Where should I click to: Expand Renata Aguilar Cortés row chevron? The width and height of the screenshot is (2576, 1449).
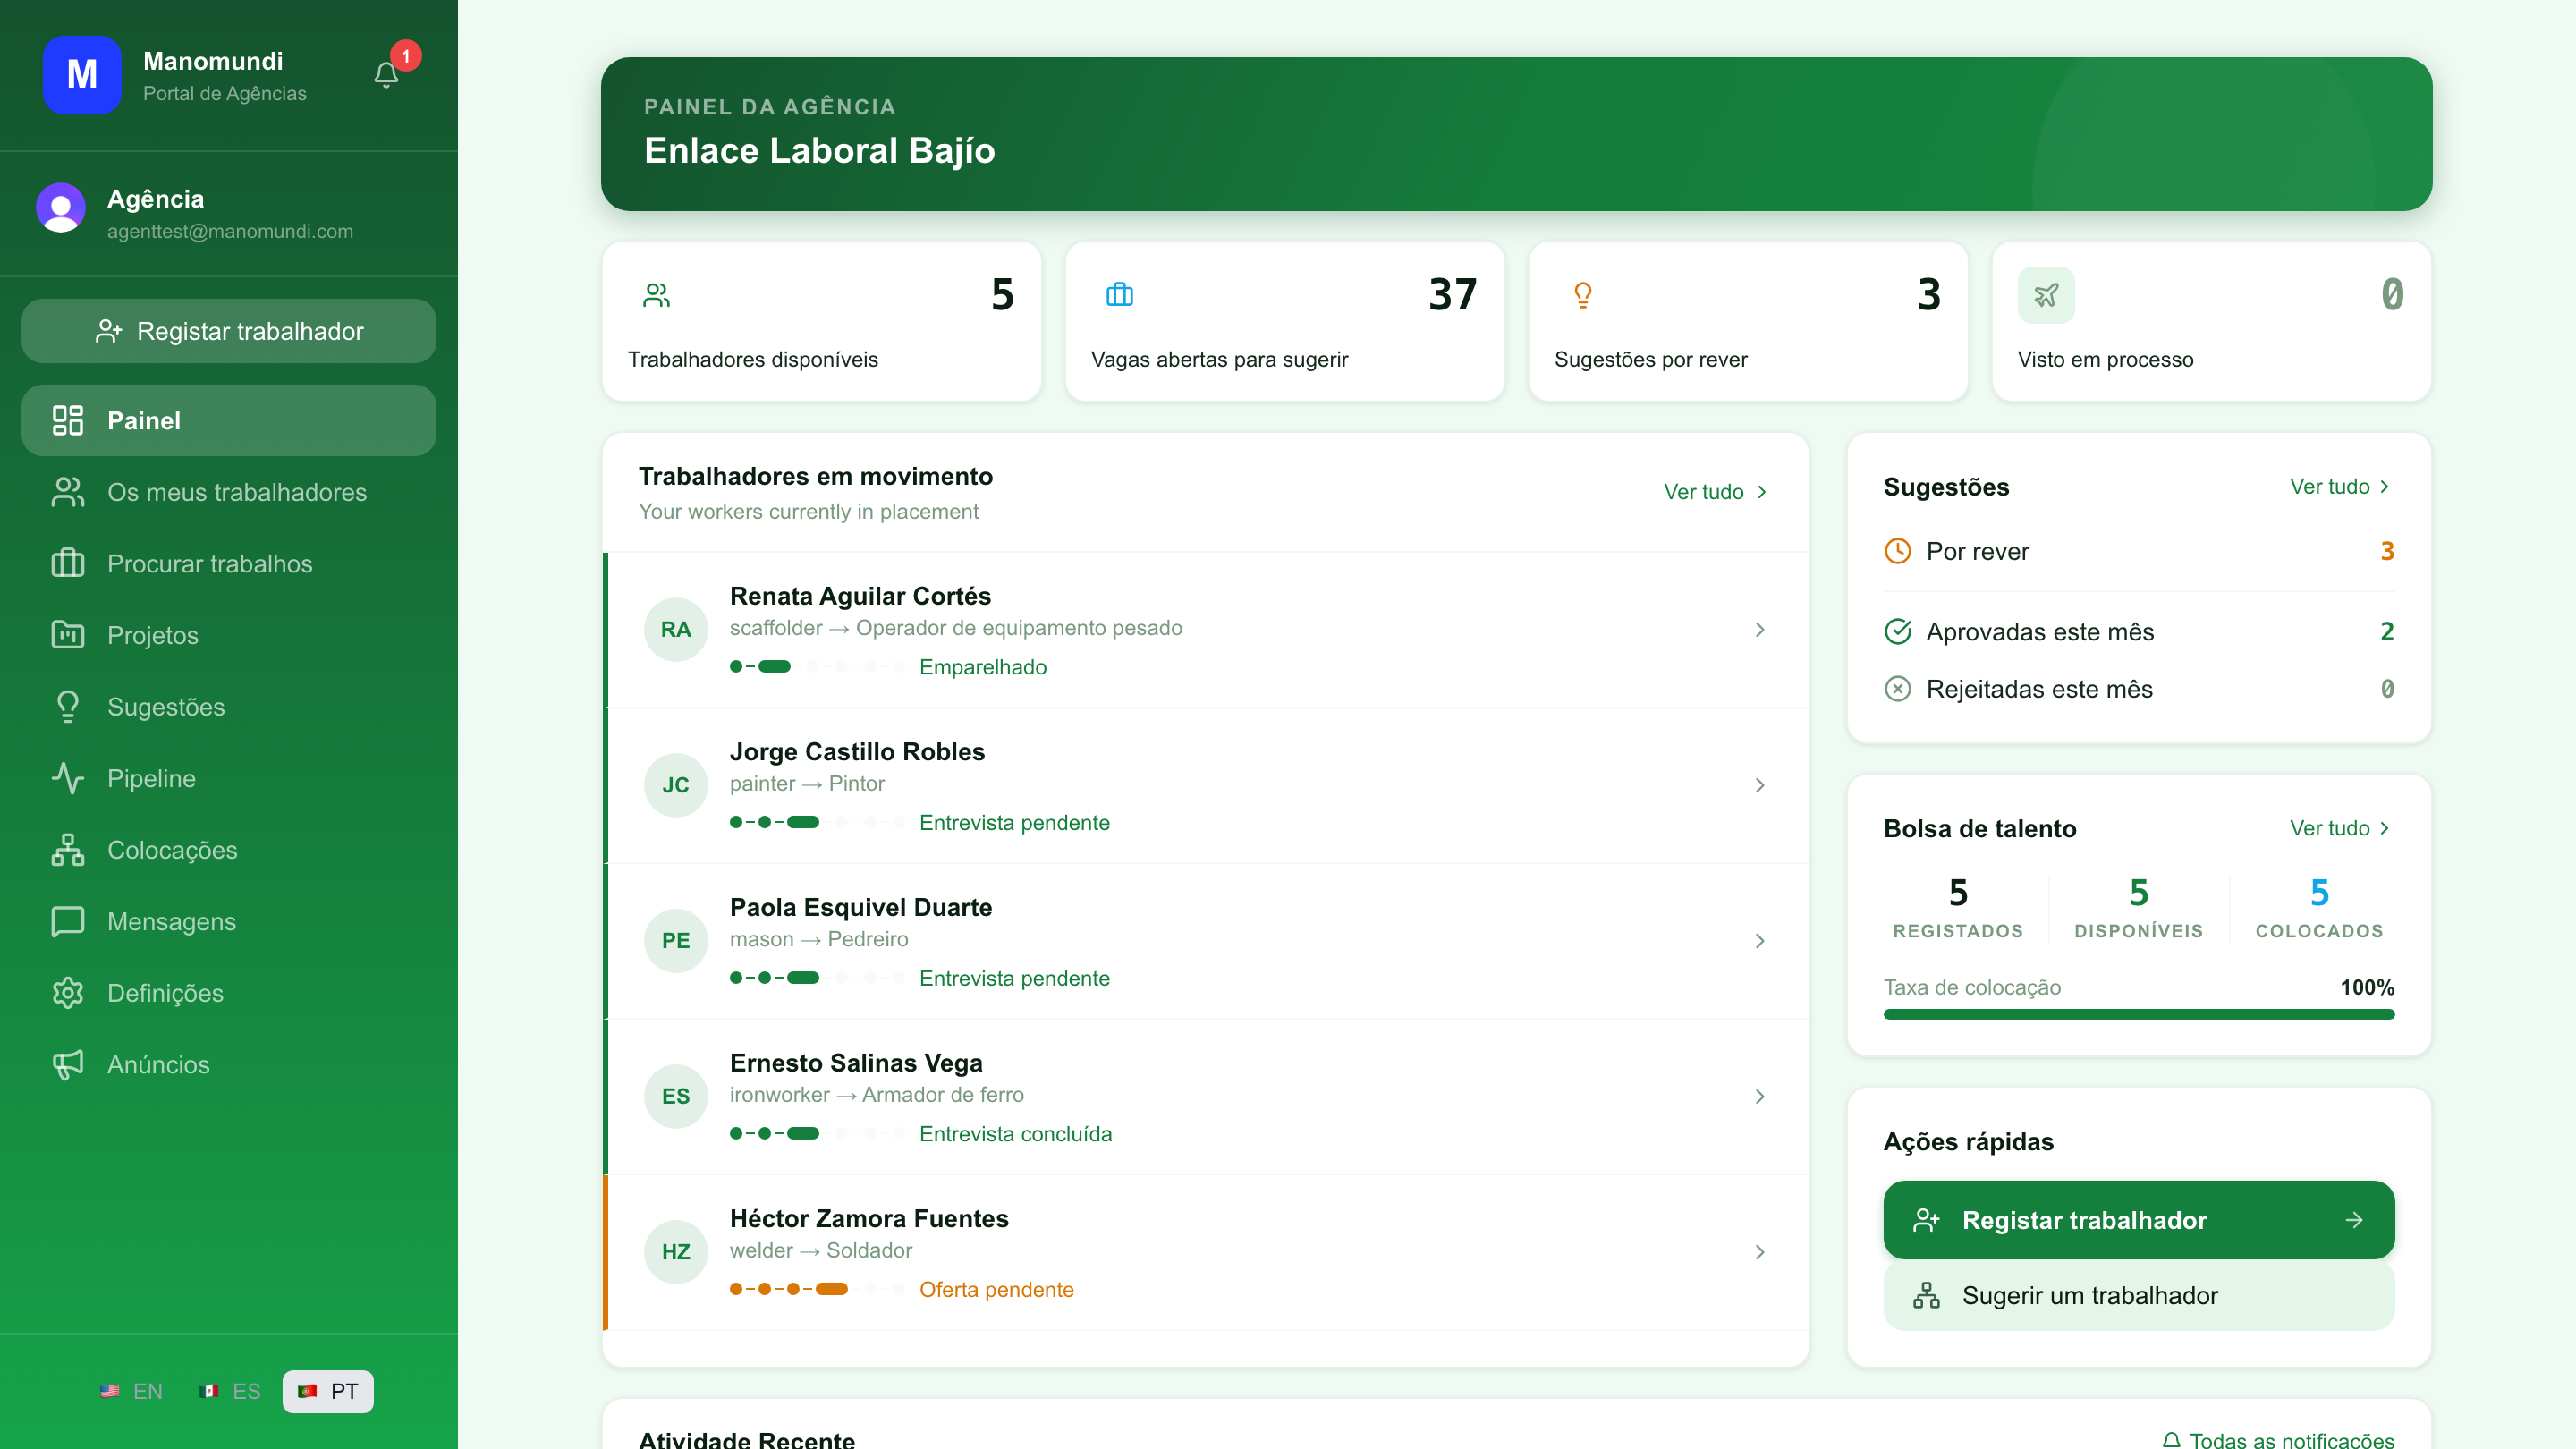pos(1760,630)
